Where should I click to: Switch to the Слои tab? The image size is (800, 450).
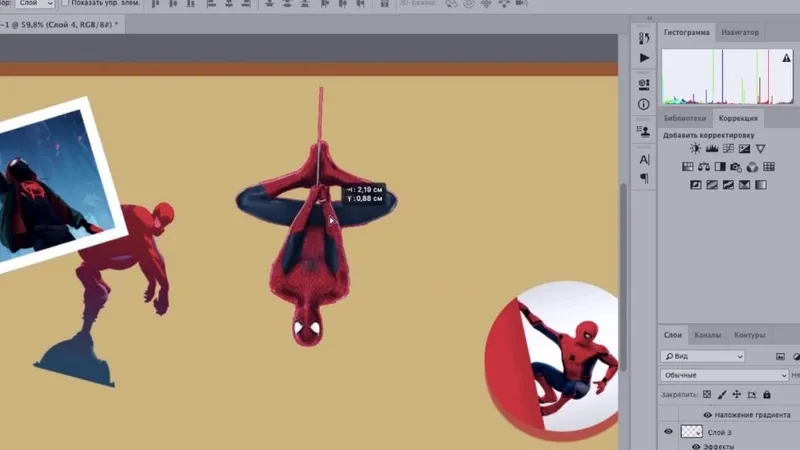pyautogui.click(x=672, y=335)
